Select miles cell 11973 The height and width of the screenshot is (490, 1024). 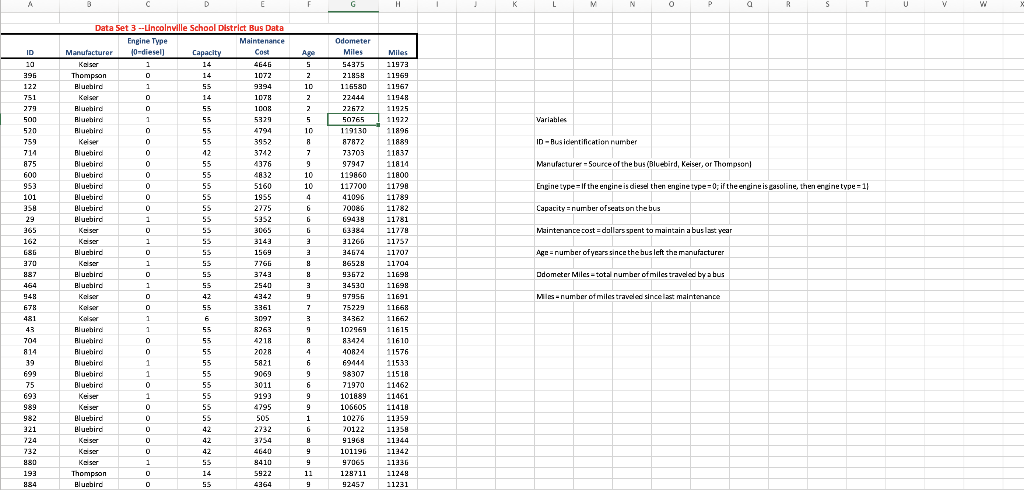click(398, 65)
